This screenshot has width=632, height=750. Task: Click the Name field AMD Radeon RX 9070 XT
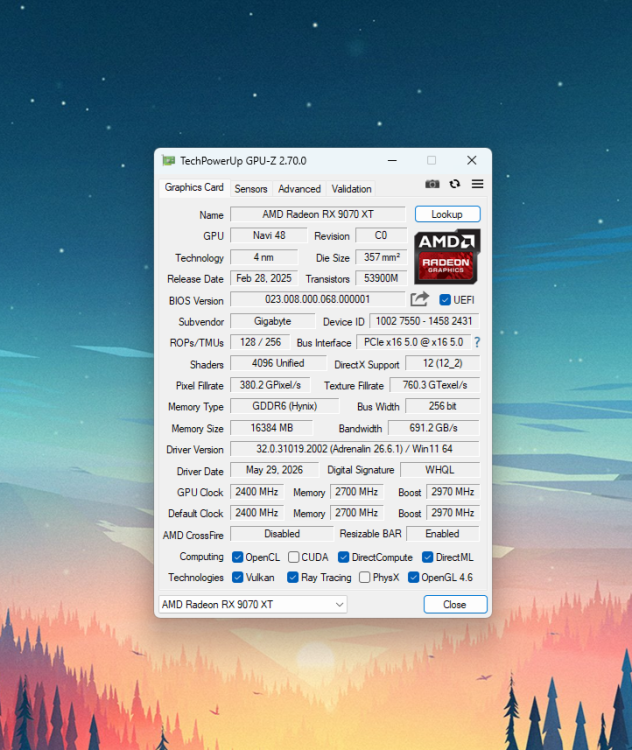[x=318, y=214]
